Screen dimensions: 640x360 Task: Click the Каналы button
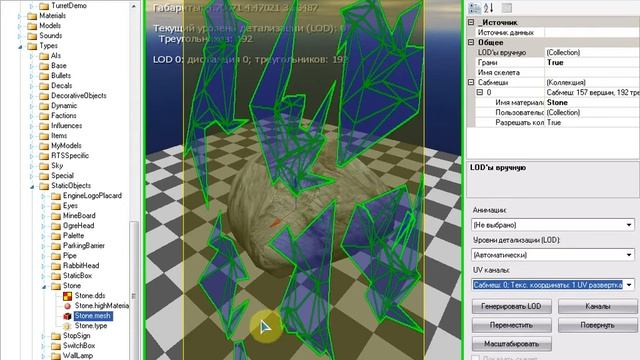coord(598,306)
